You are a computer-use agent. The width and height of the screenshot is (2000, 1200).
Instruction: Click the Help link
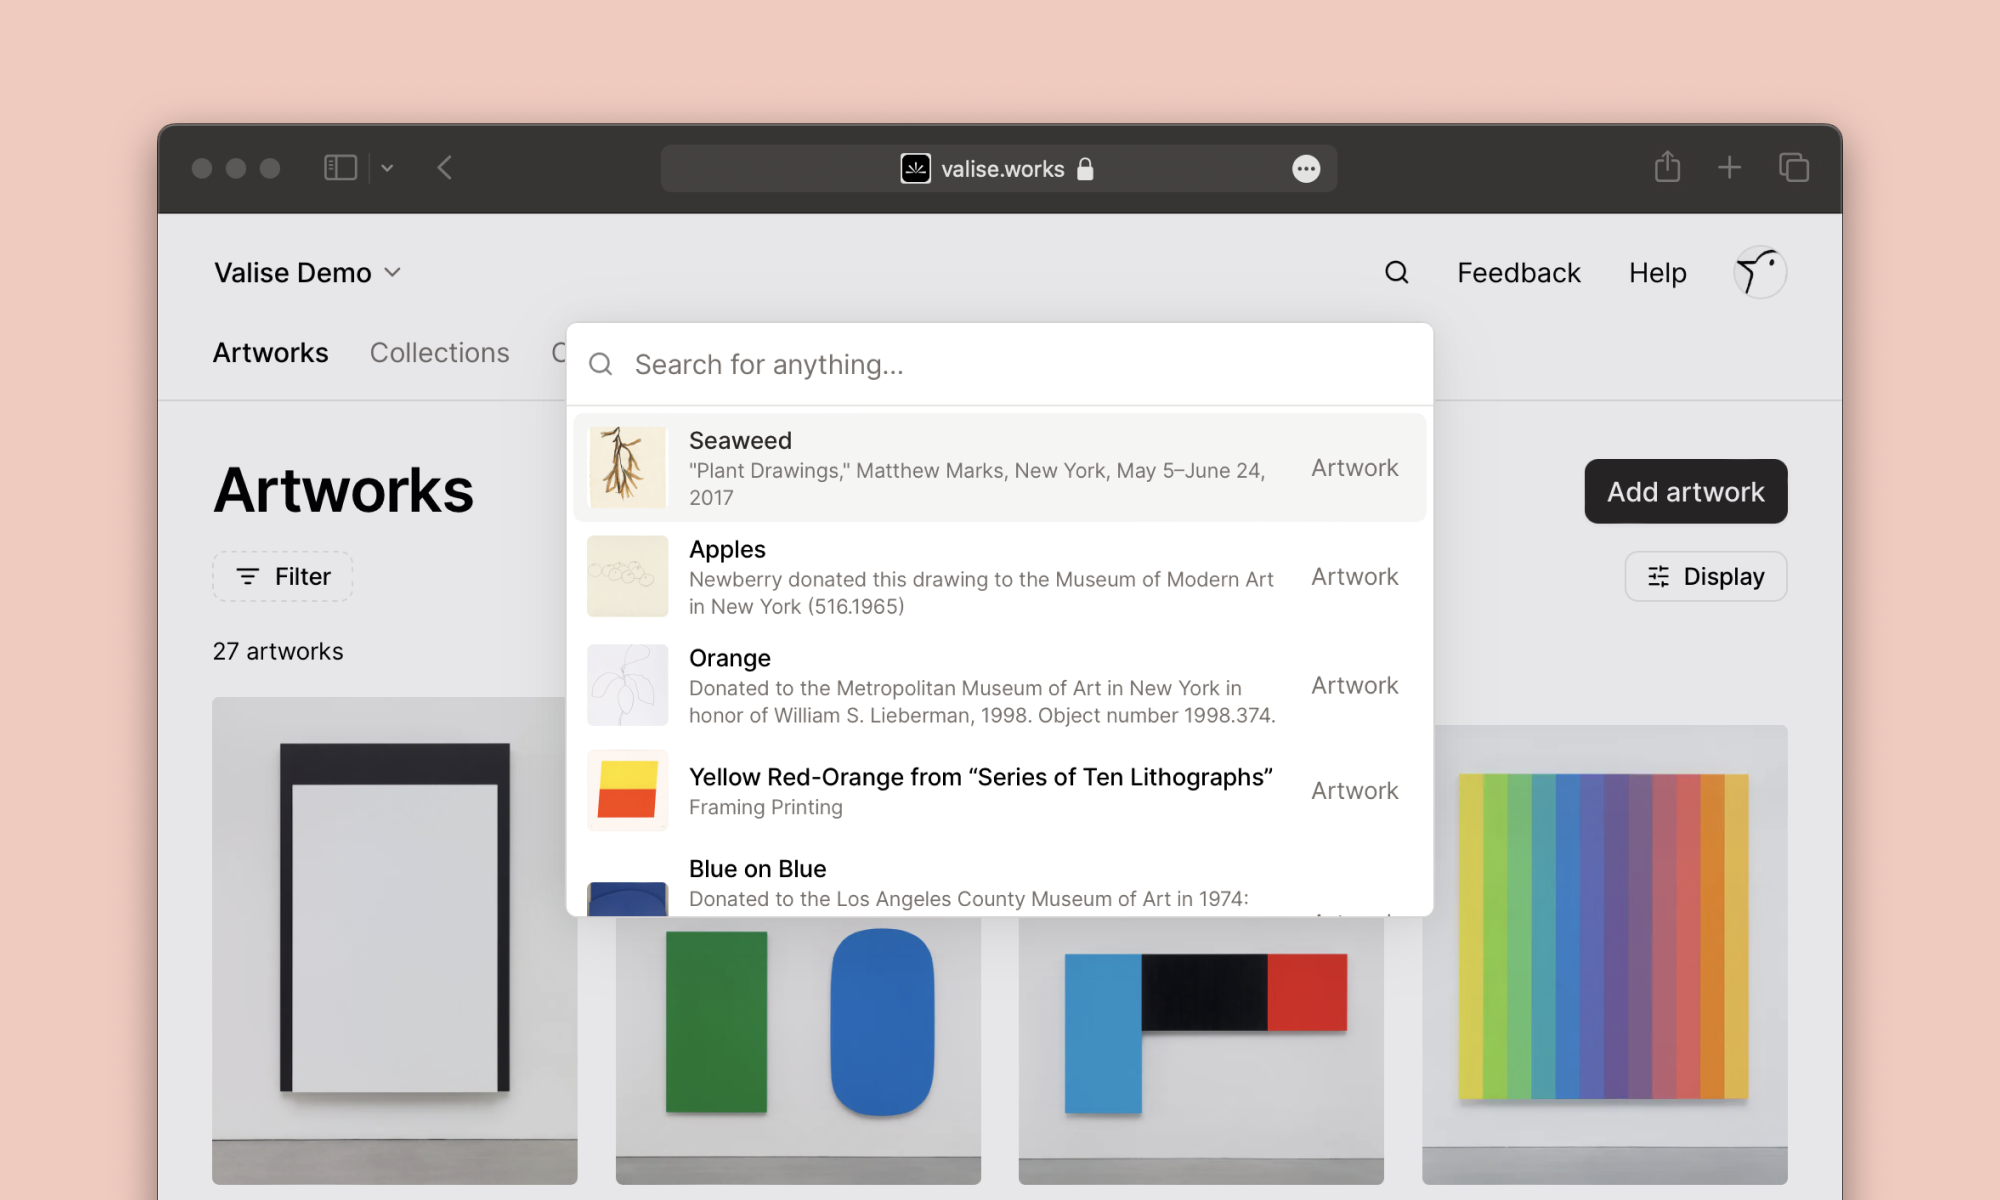pyautogui.click(x=1657, y=272)
